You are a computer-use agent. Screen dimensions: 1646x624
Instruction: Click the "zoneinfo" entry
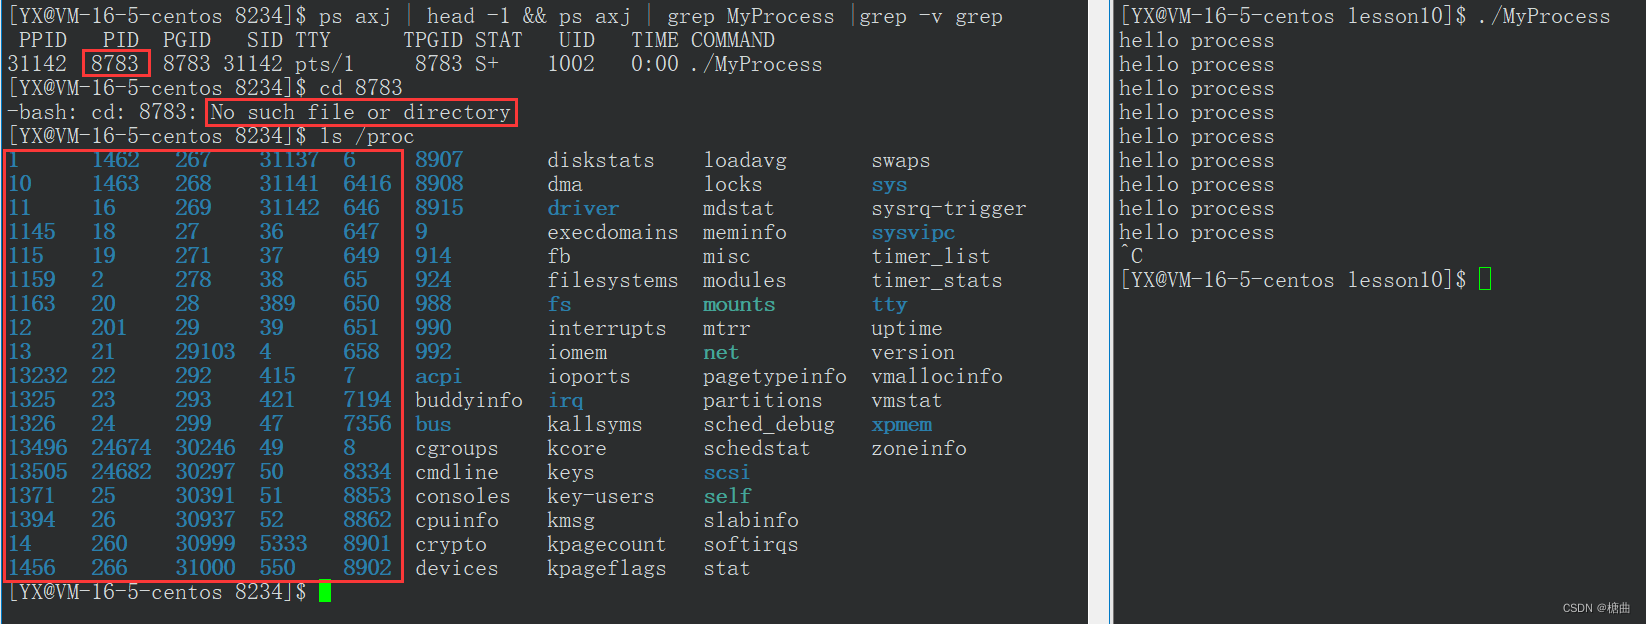918,448
